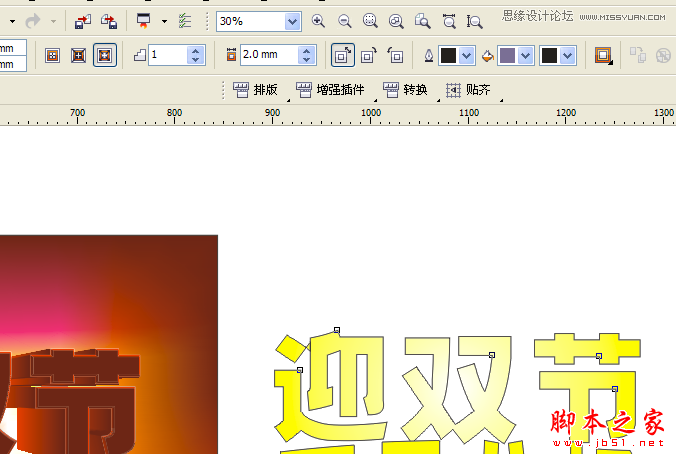
Task: Decrease the 2.0 mm offset value
Action: pyautogui.click(x=307, y=59)
